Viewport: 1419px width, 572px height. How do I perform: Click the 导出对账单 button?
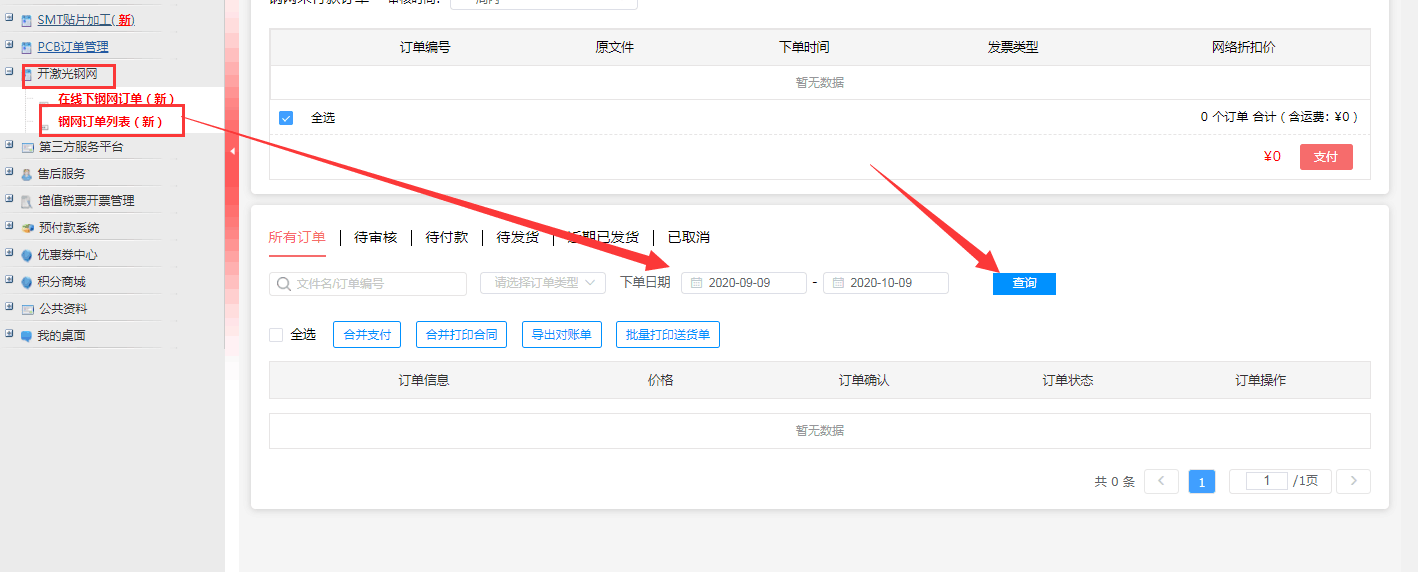[x=561, y=335]
